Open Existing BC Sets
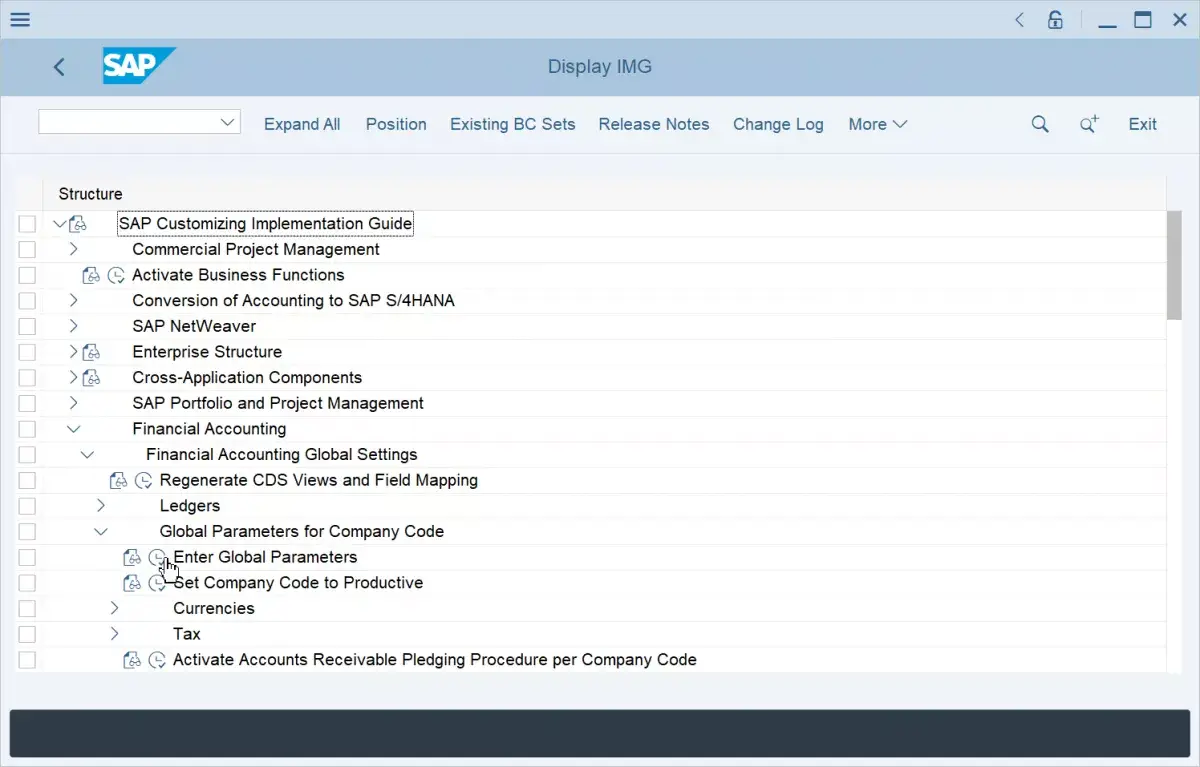Image resolution: width=1200 pixels, height=767 pixels. tap(512, 124)
